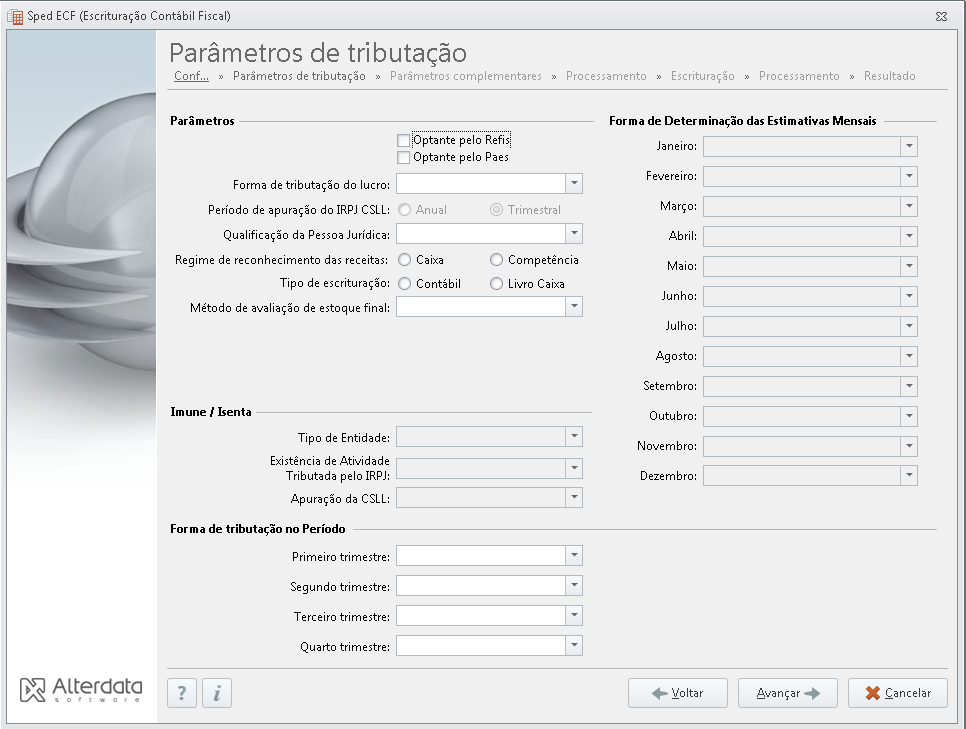Open the Maio estimate dropdown
Image resolution: width=966 pixels, height=729 pixels.
909,266
